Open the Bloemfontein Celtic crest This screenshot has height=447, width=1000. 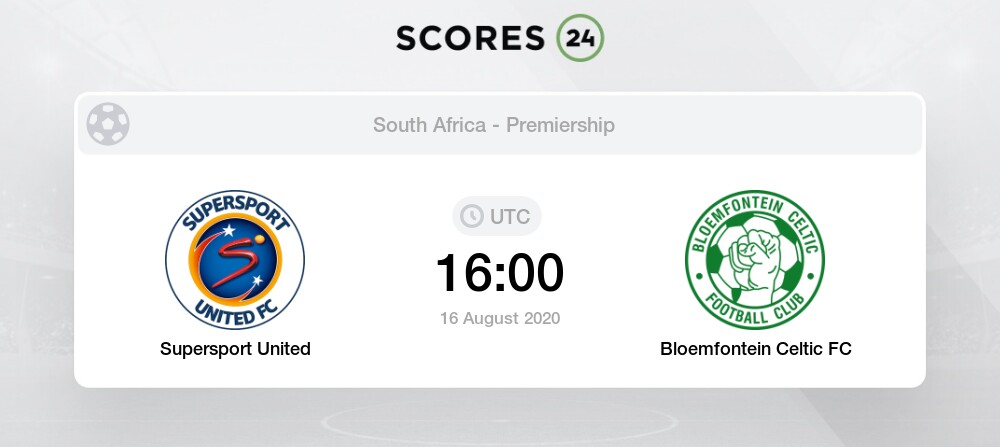[x=755, y=260]
